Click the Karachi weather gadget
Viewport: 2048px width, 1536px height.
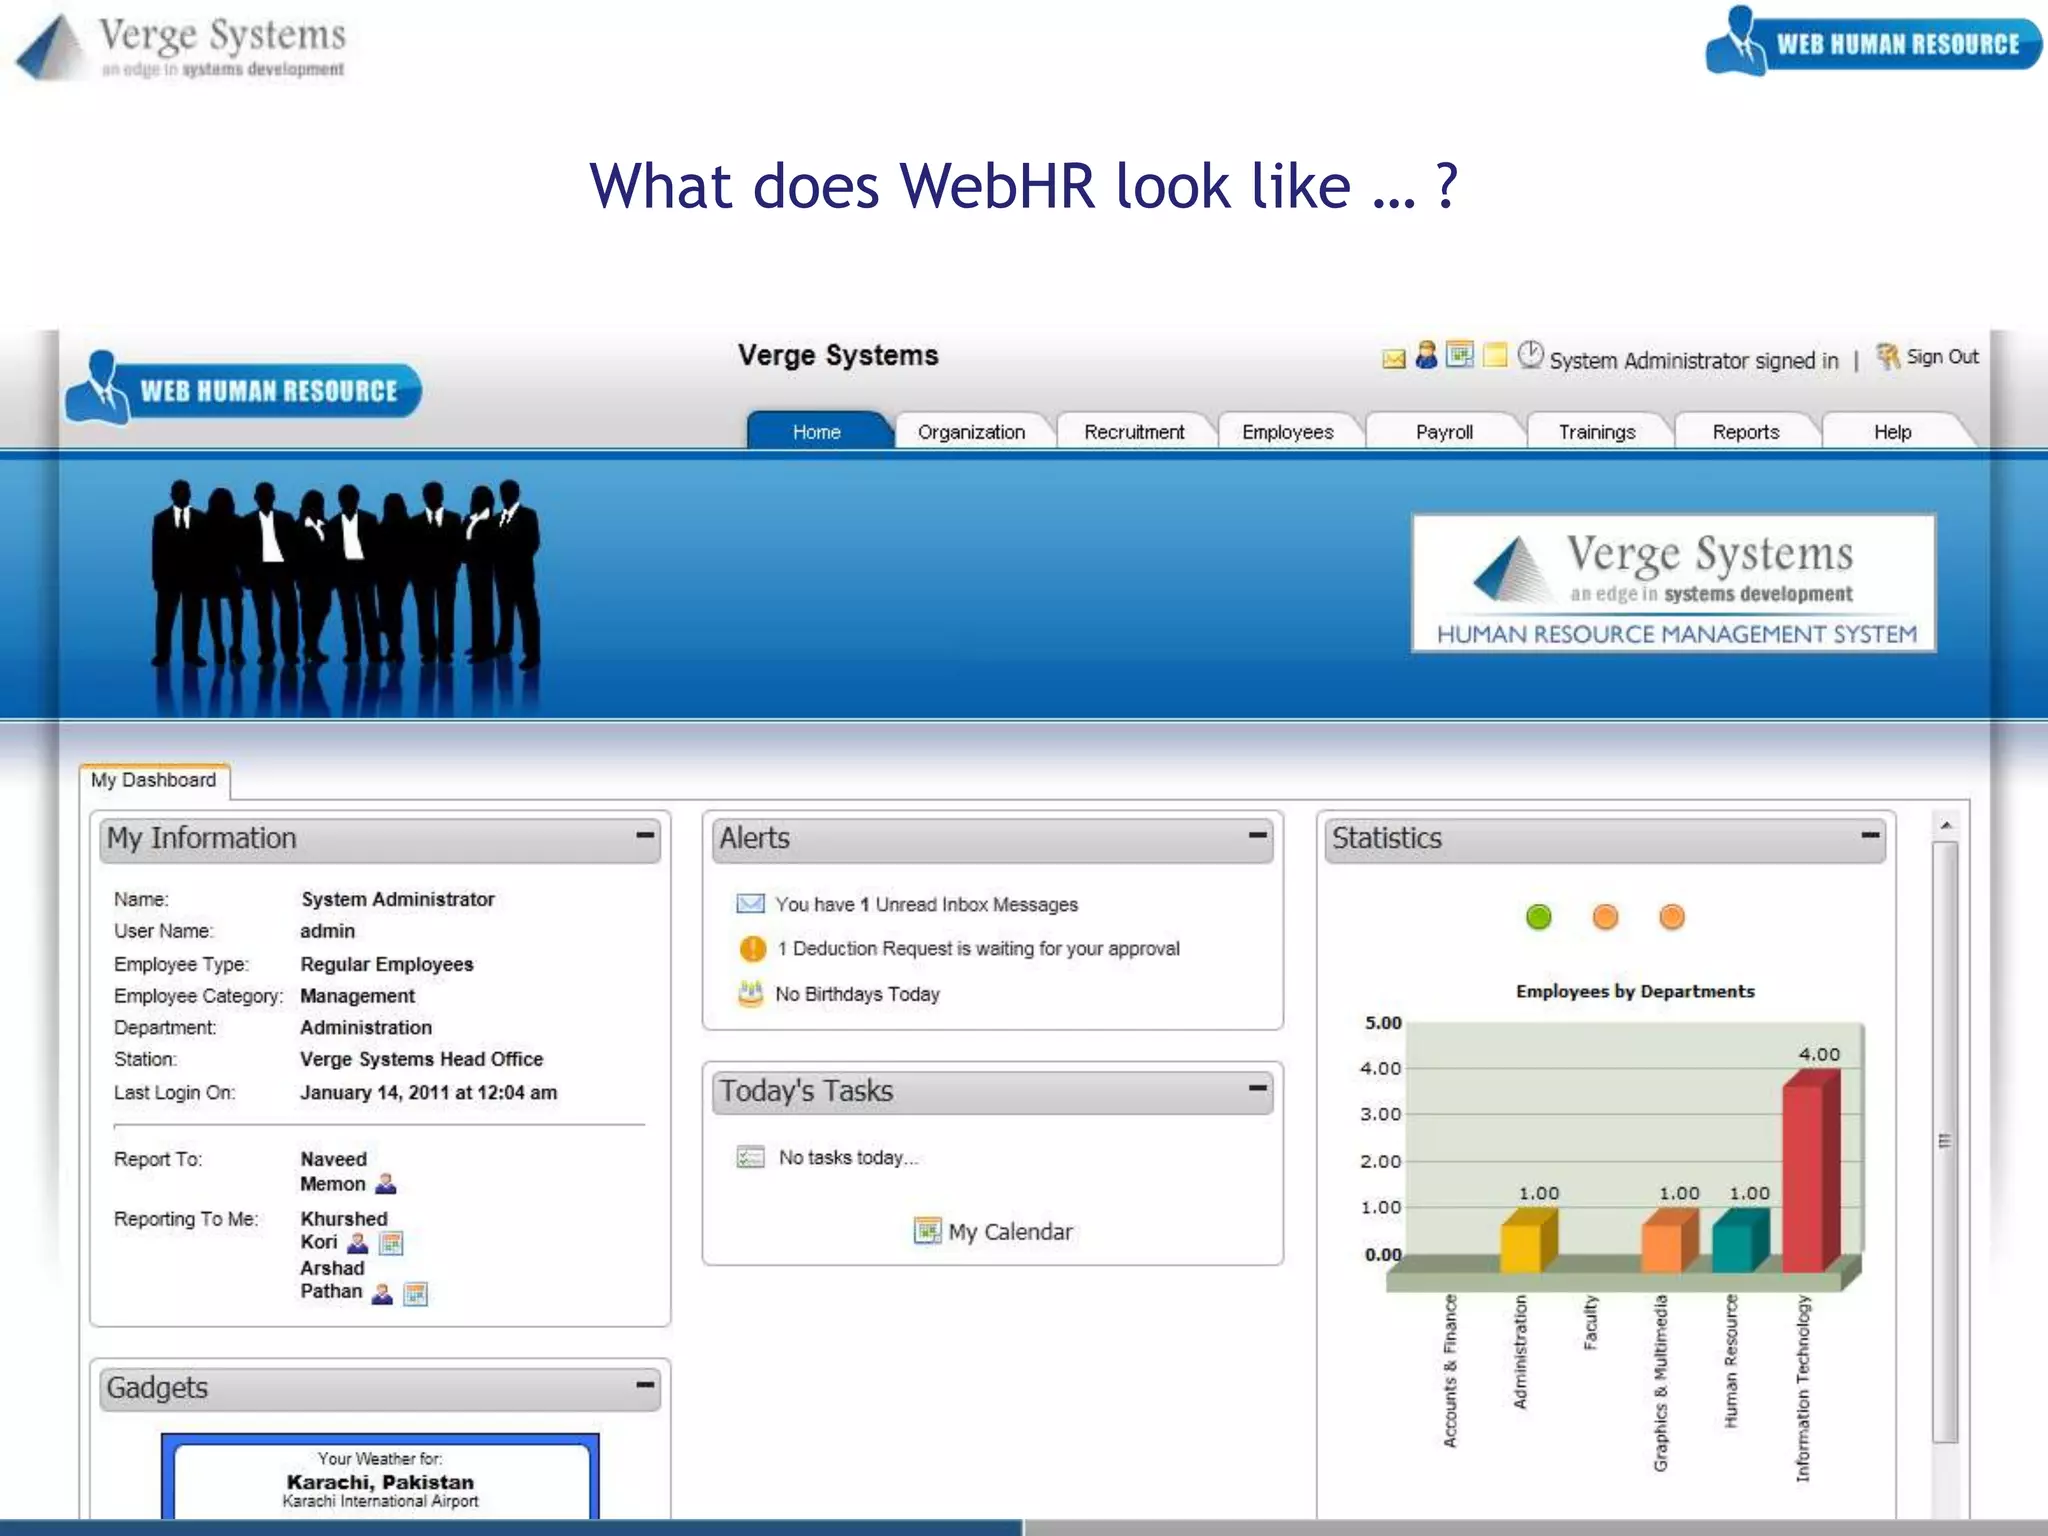click(380, 1478)
